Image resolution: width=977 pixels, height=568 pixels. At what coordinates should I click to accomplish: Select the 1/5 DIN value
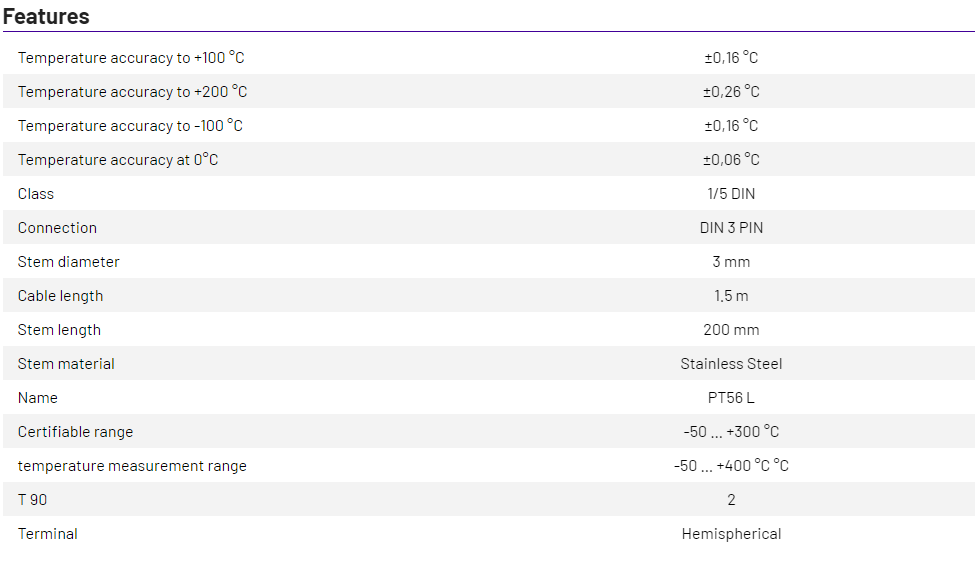pyautogui.click(x=731, y=194)
